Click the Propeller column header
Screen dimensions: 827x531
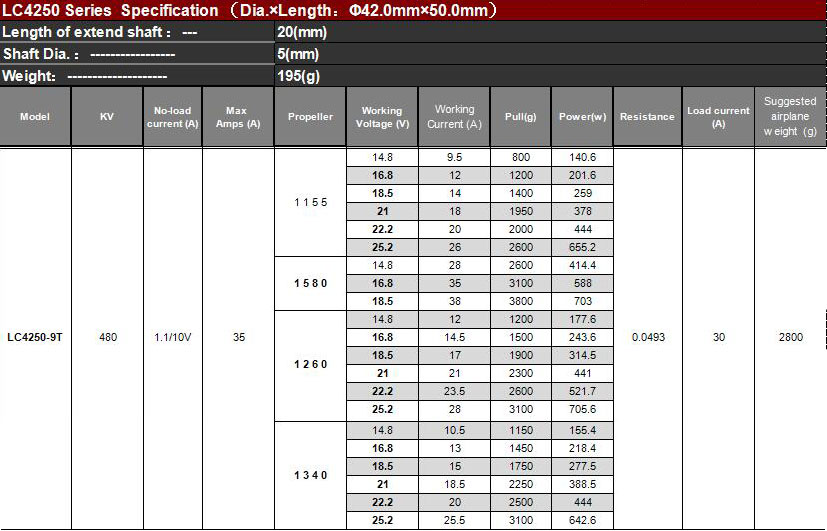pyautogui.click(x=310, y=117)
